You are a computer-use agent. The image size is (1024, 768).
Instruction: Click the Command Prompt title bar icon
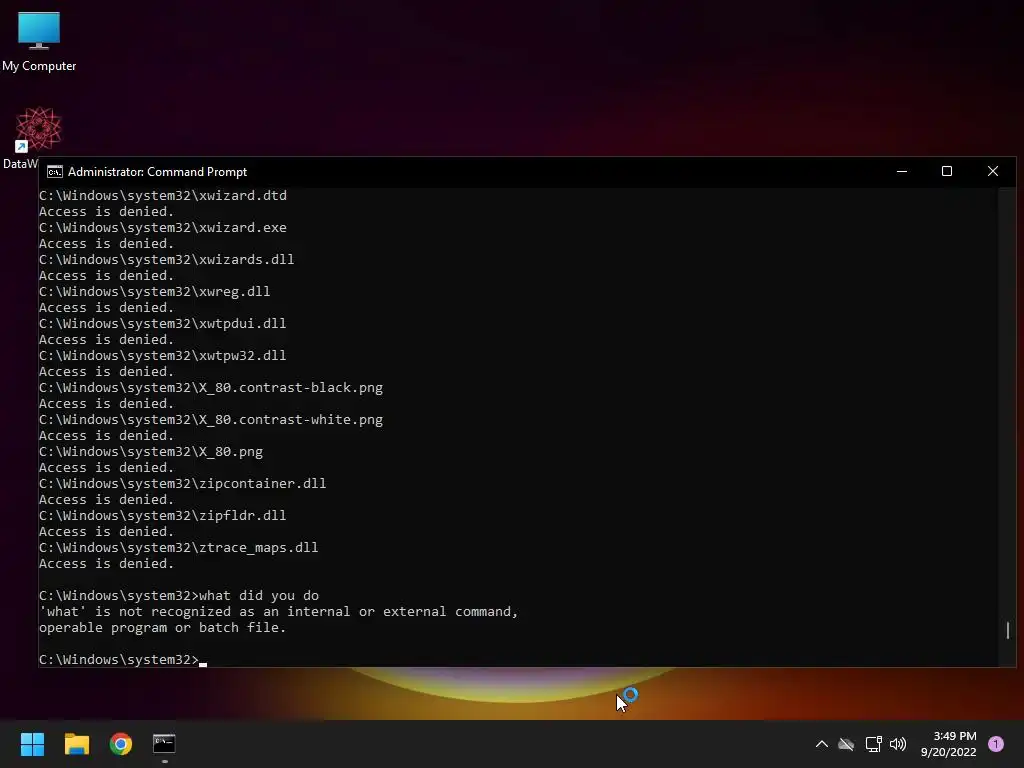[55, 172]
